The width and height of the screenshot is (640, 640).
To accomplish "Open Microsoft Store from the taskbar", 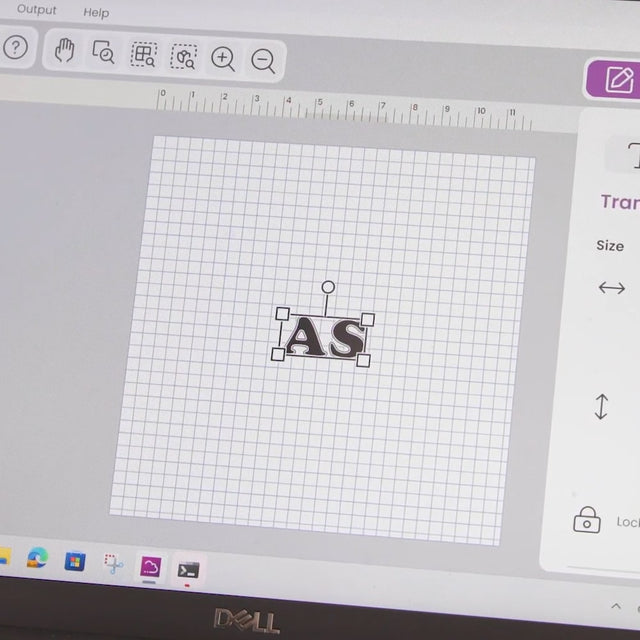I will 75,561.
